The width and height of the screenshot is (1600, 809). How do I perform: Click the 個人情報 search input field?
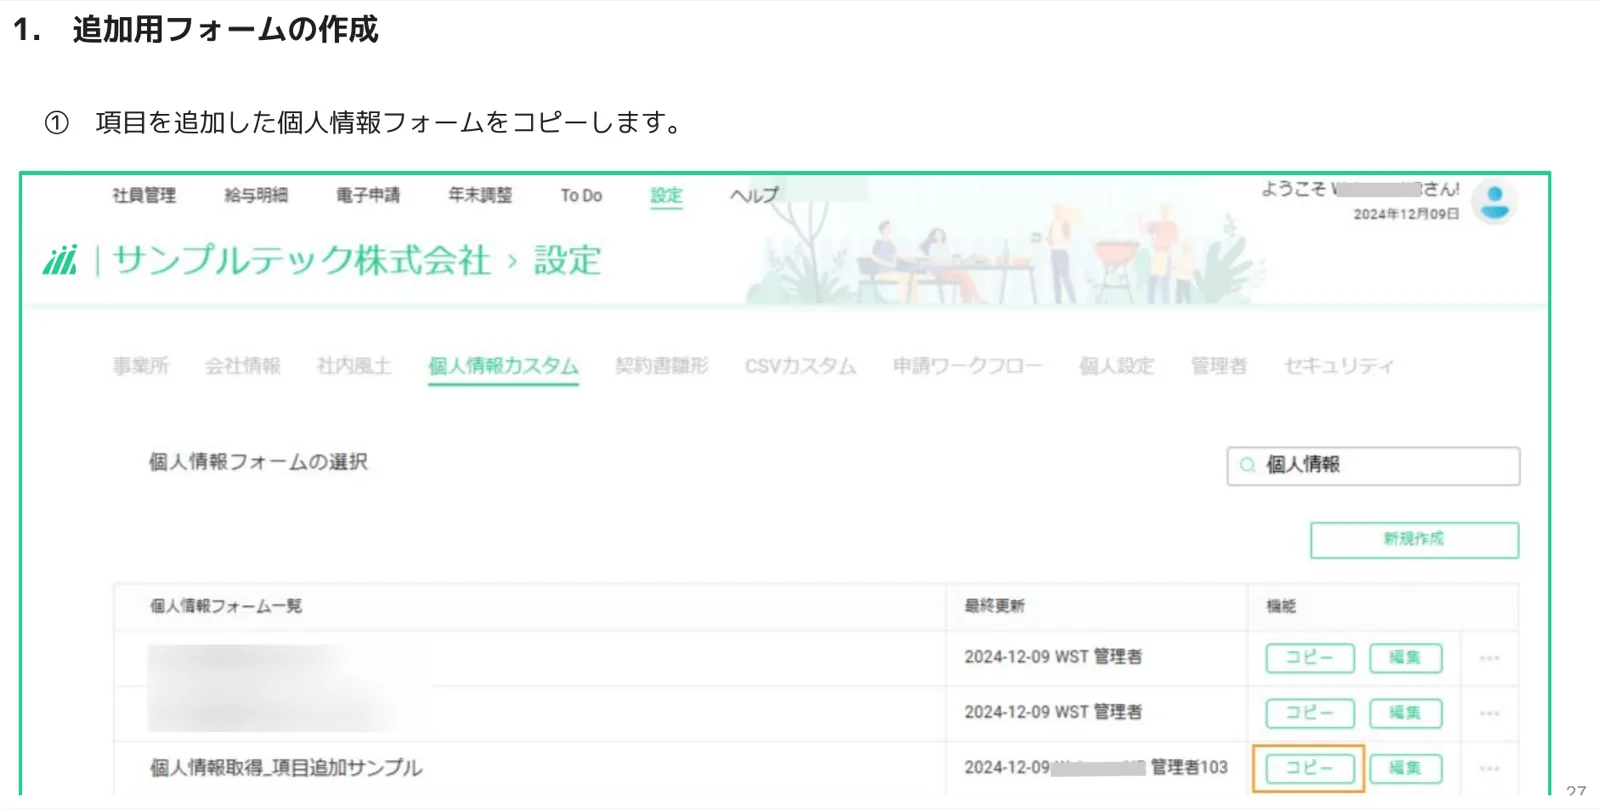(x=1373, y=466)
